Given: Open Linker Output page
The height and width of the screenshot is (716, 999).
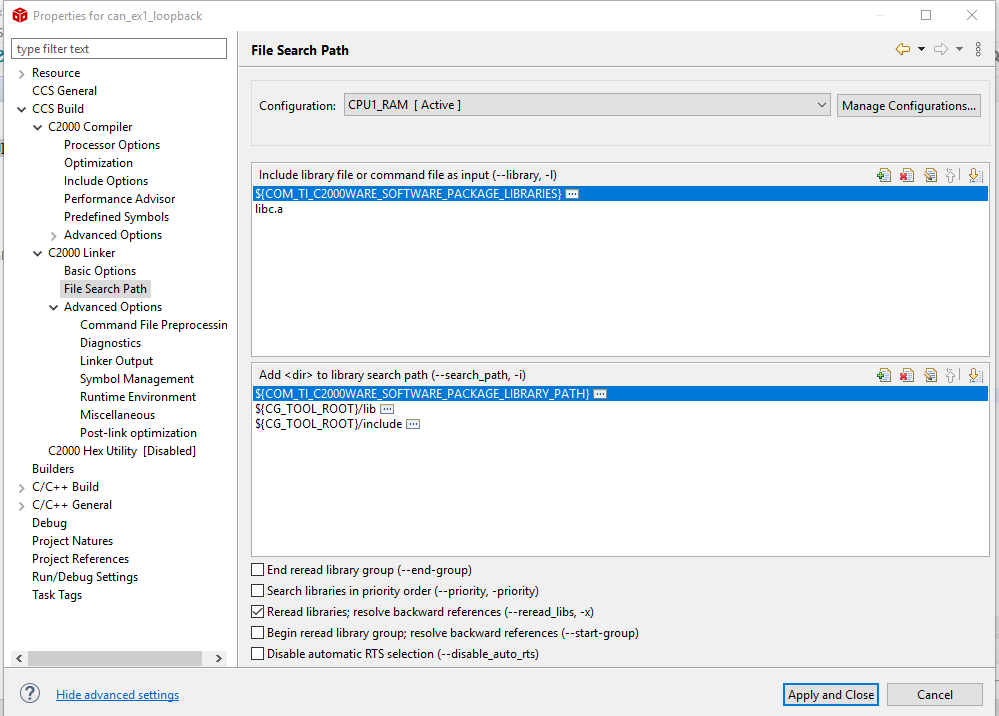Looking at the screenshot, I should coord(116,361).
